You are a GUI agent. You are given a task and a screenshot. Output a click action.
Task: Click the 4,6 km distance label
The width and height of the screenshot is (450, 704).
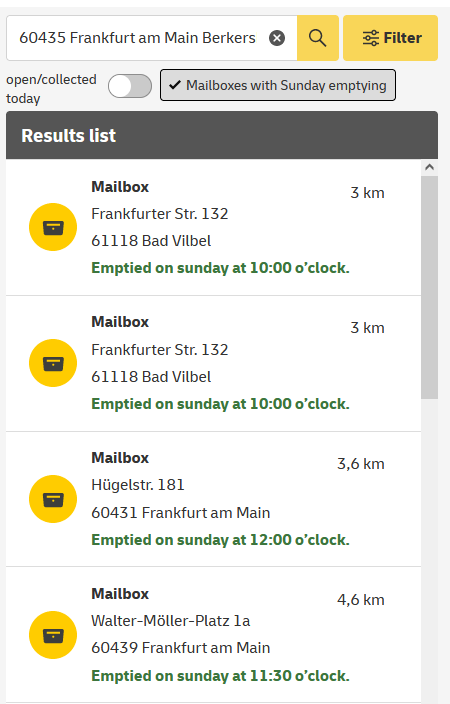point(361,600)
